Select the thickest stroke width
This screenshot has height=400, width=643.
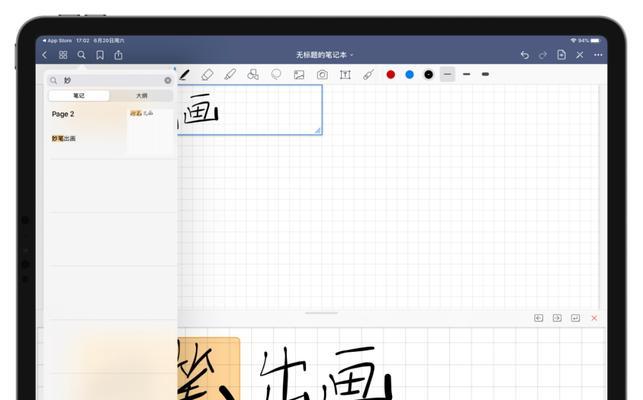coord(485,74)
